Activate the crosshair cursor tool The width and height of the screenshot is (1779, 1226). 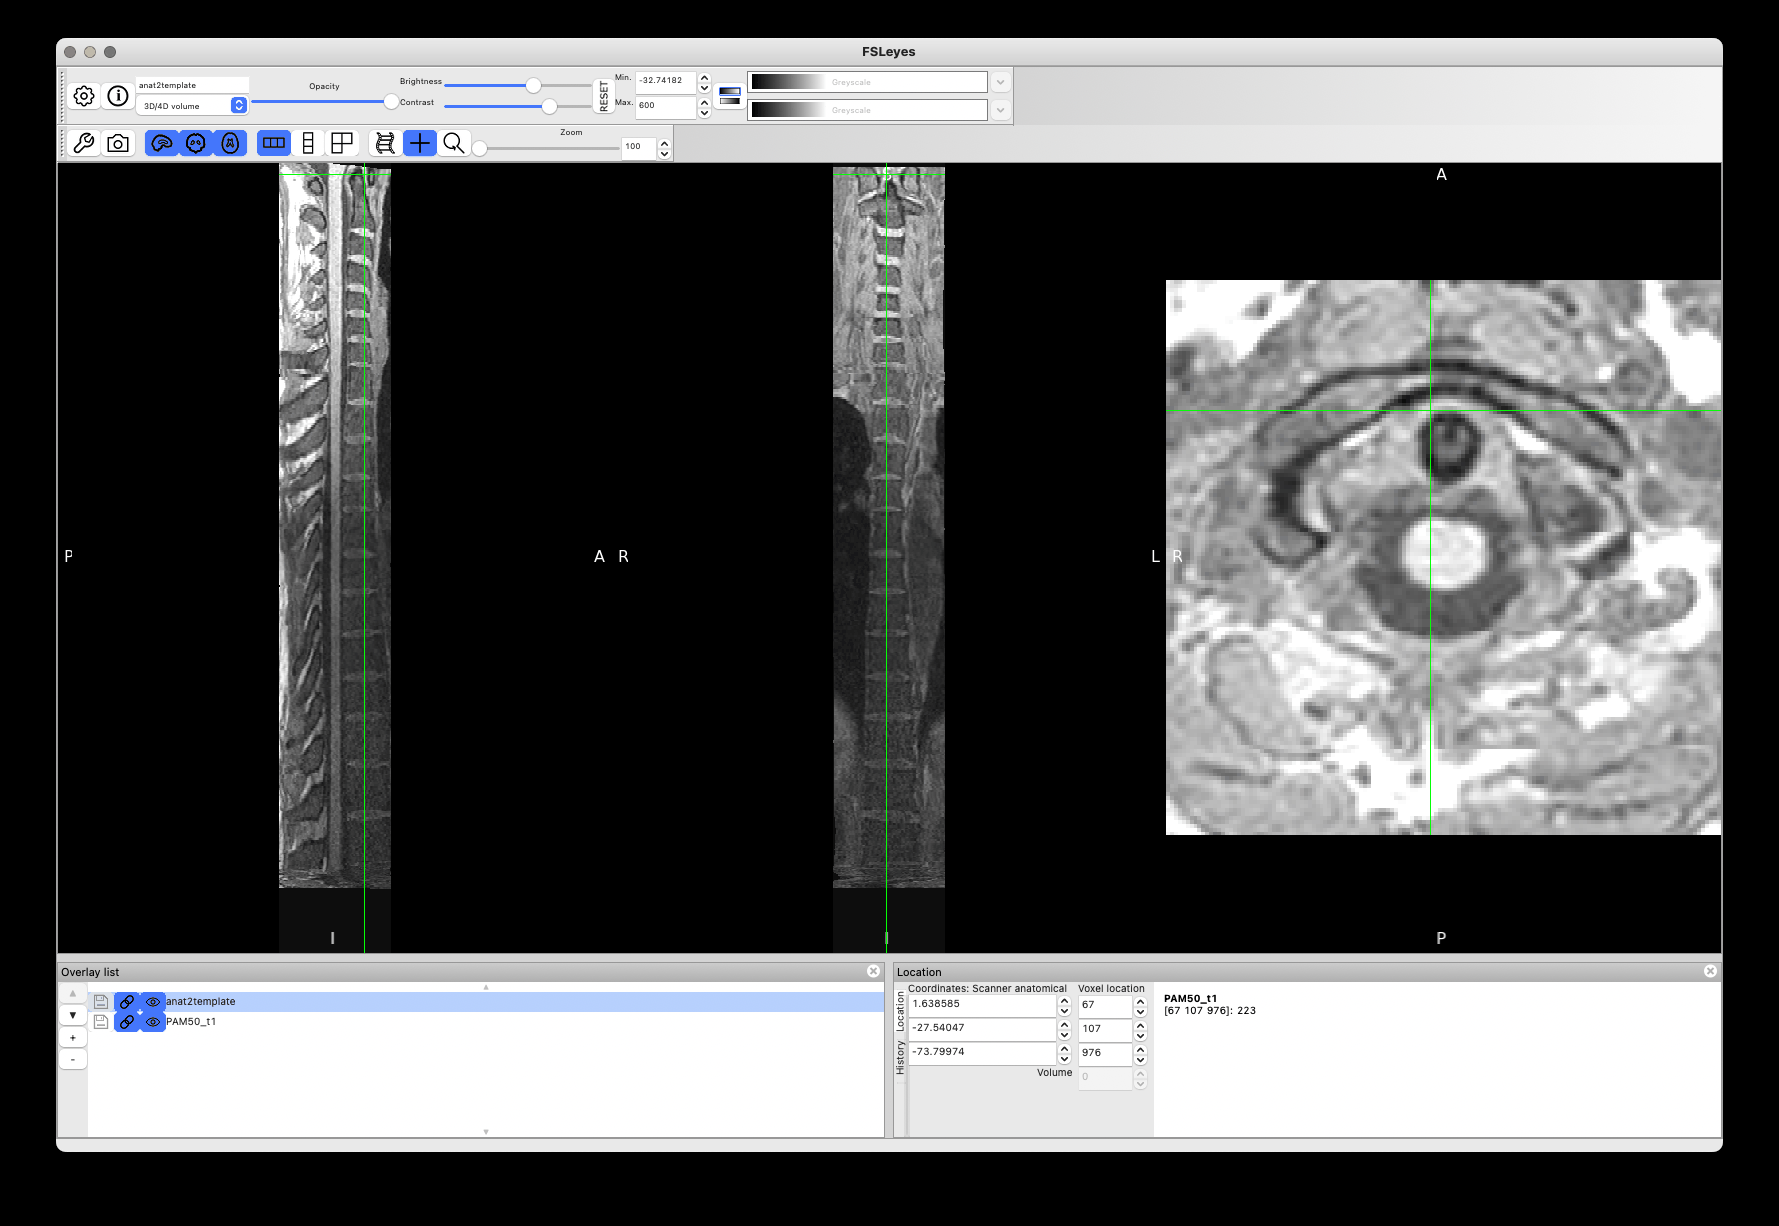coord(419,143)
